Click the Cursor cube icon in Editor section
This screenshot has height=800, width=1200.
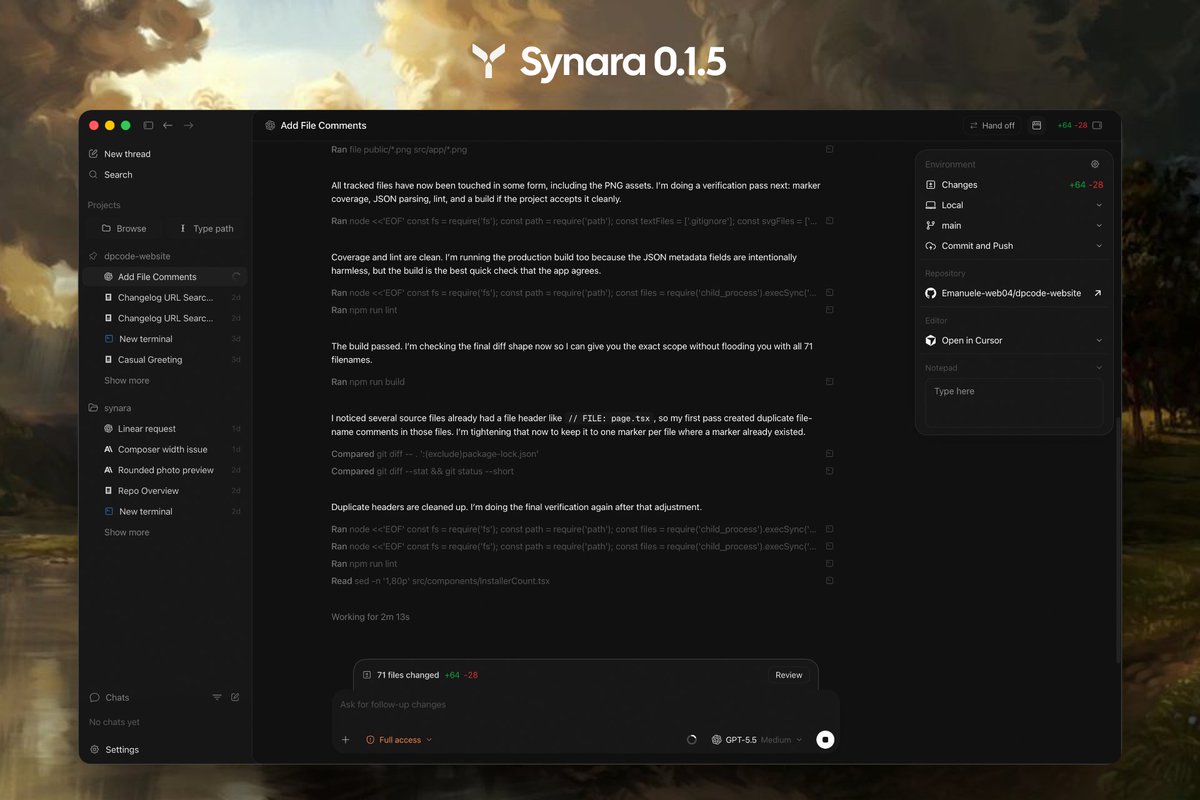click(930, 341)
